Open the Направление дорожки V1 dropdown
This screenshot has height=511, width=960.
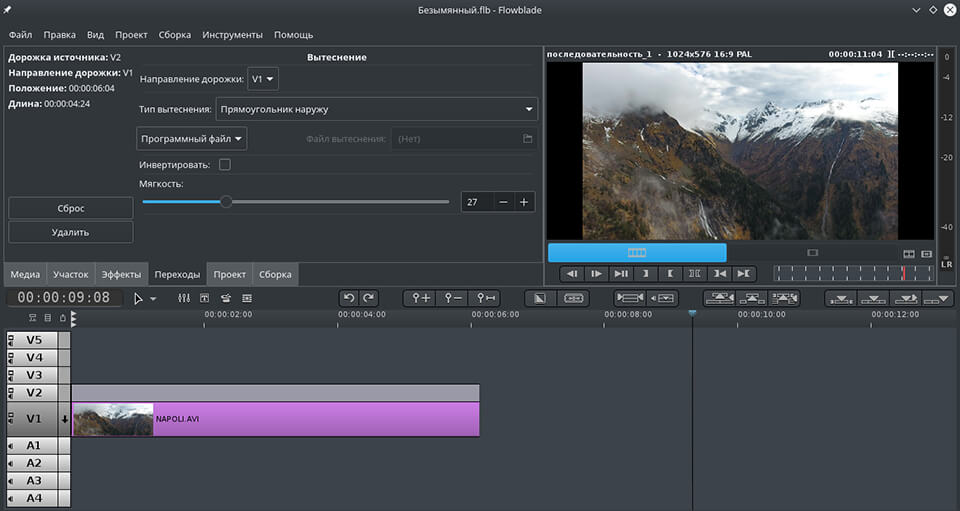coord(264,78)
